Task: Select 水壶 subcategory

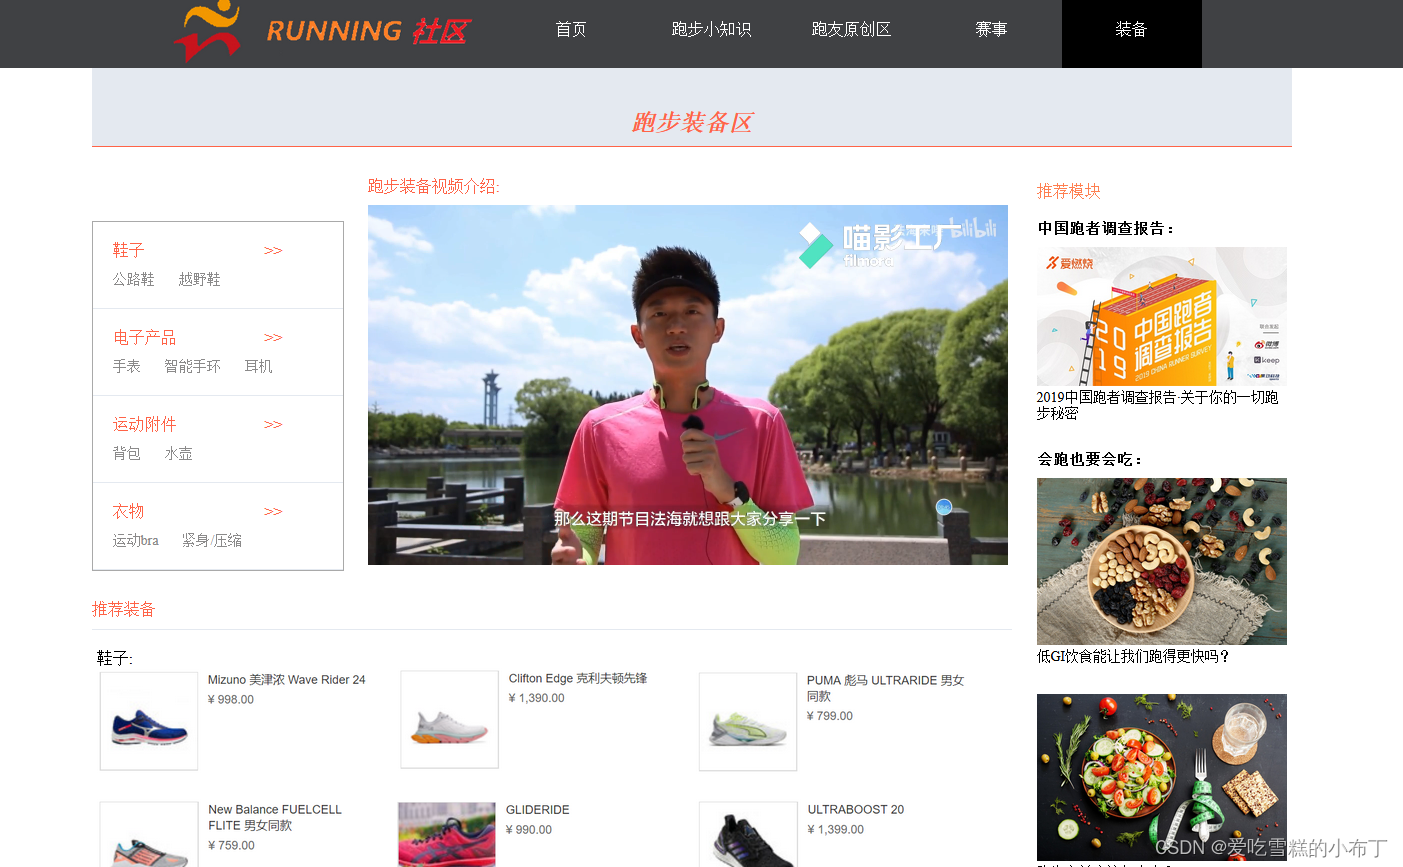Action: [x=178, y=453]
